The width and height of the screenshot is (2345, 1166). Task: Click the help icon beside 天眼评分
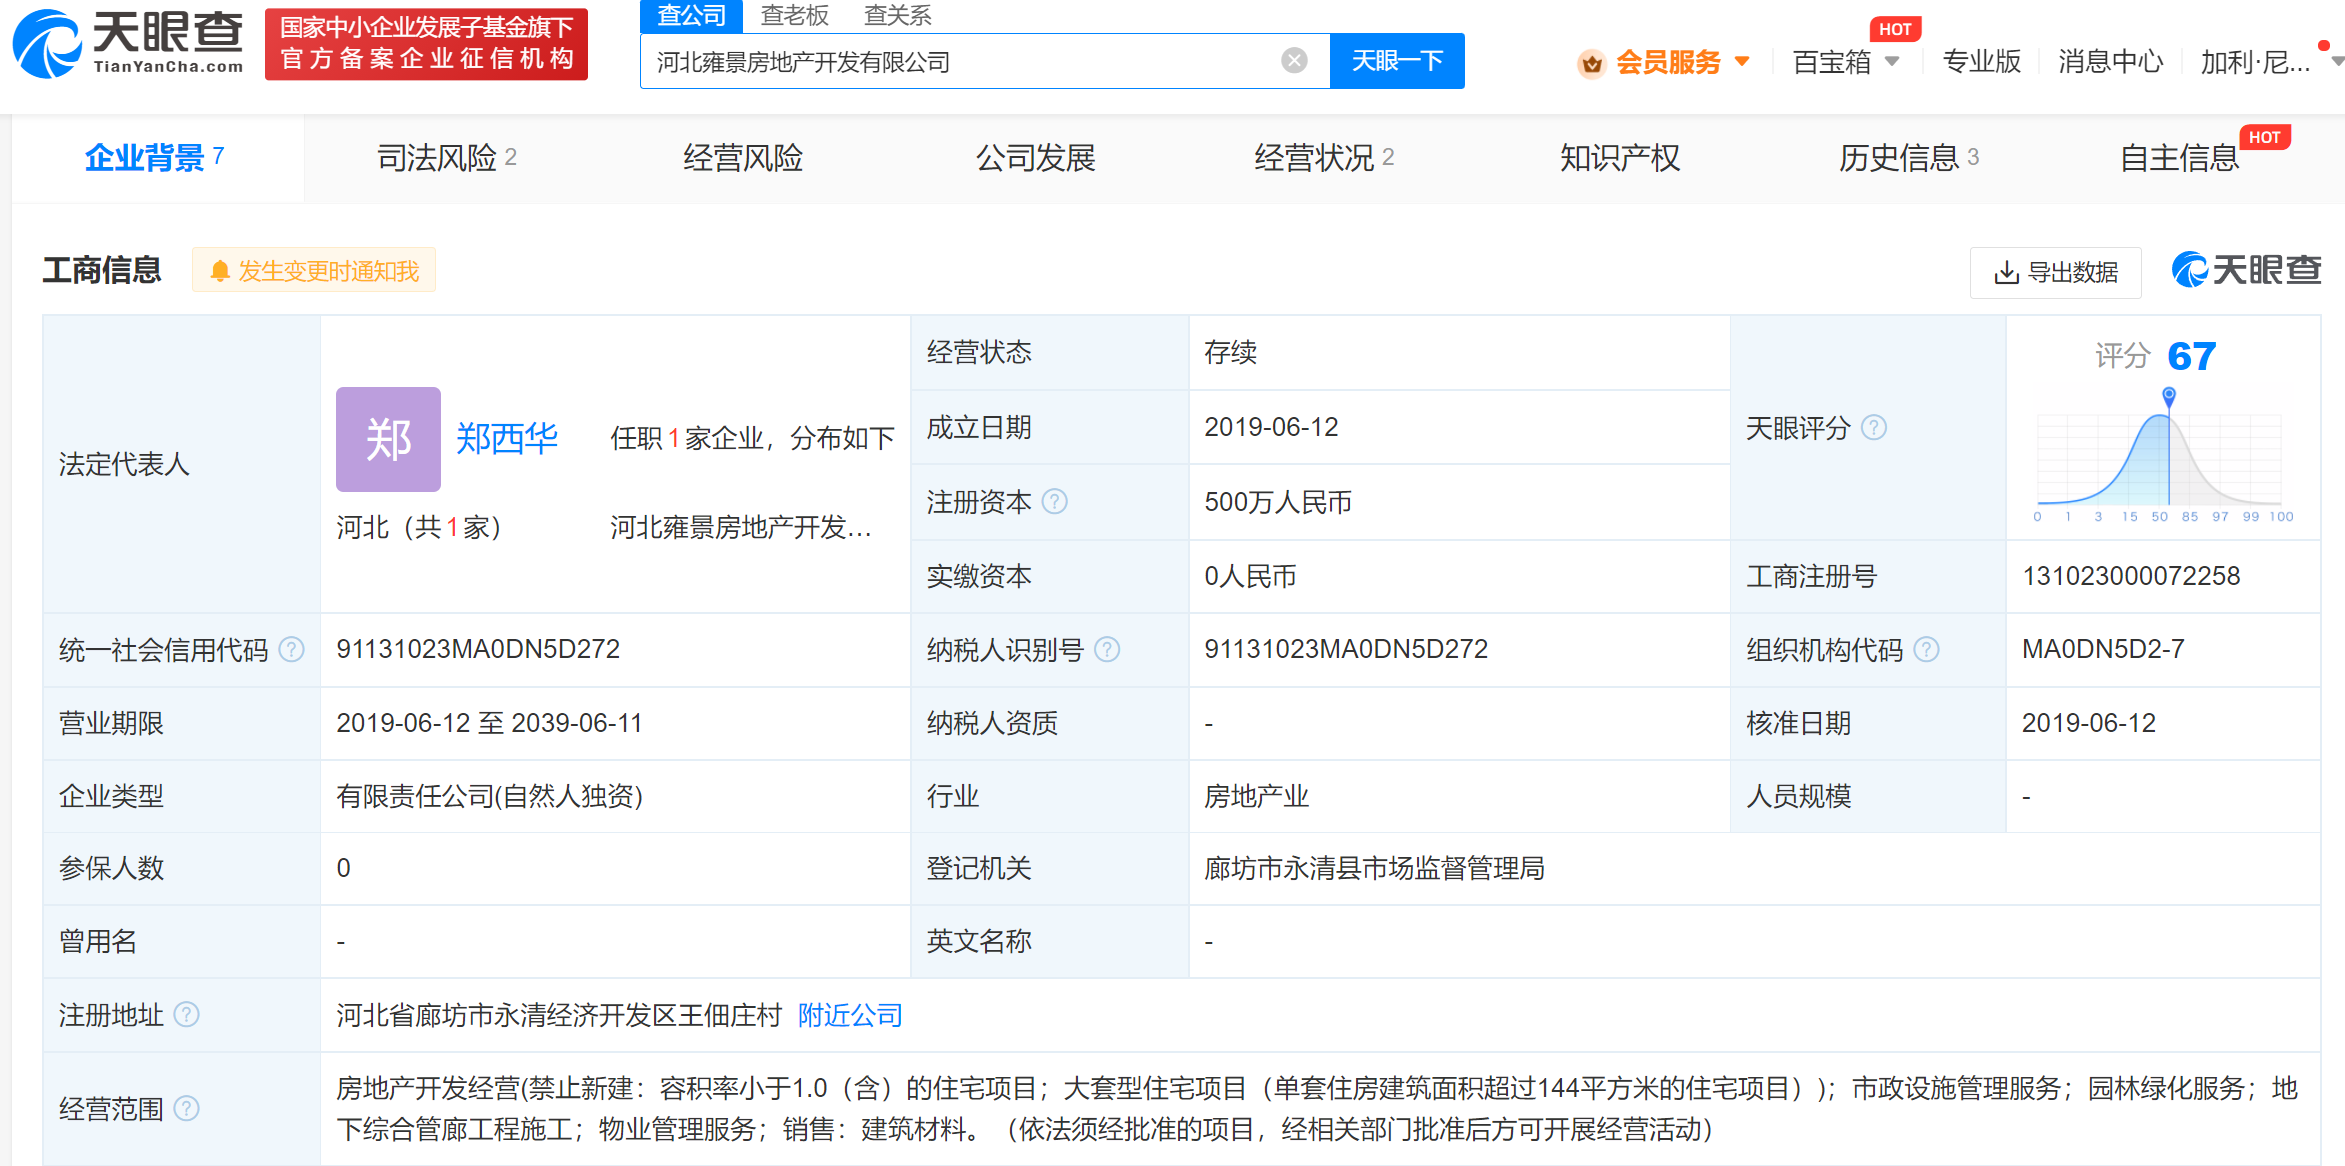(1874, 428)
